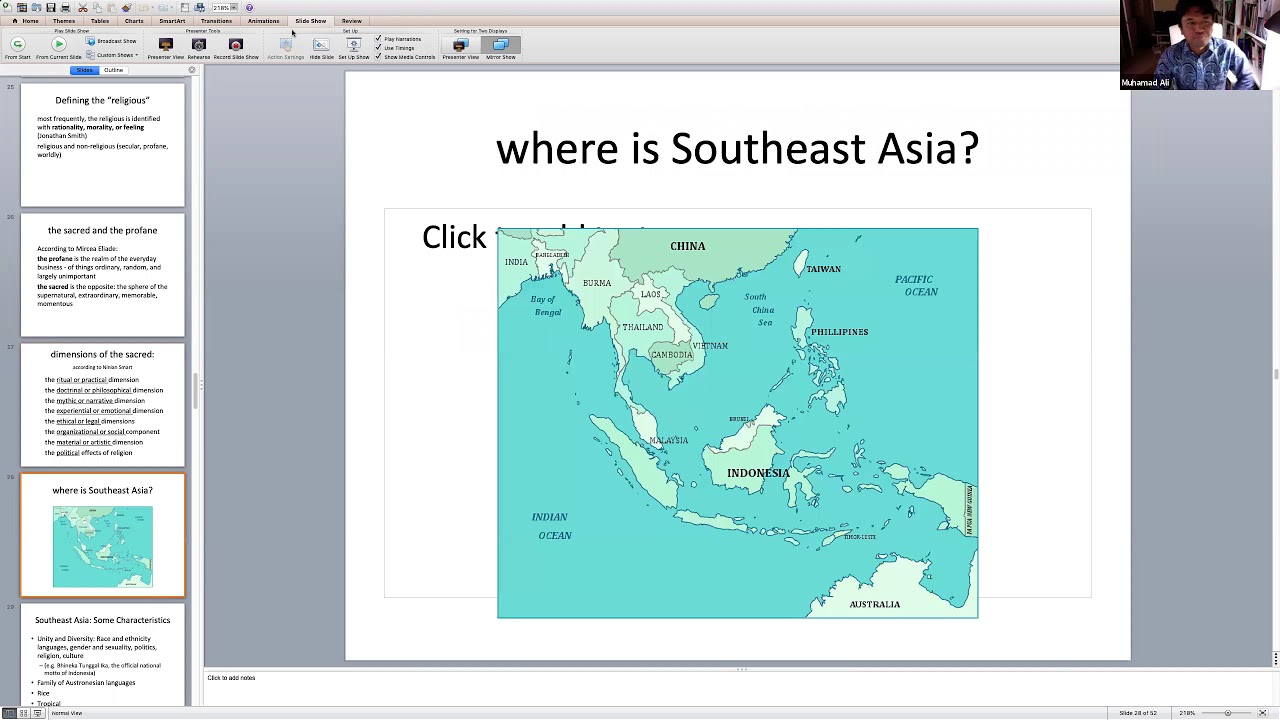Click the Undo arrow icon
This screenshot has height=720, width=1280.
(x=143, y=7)
